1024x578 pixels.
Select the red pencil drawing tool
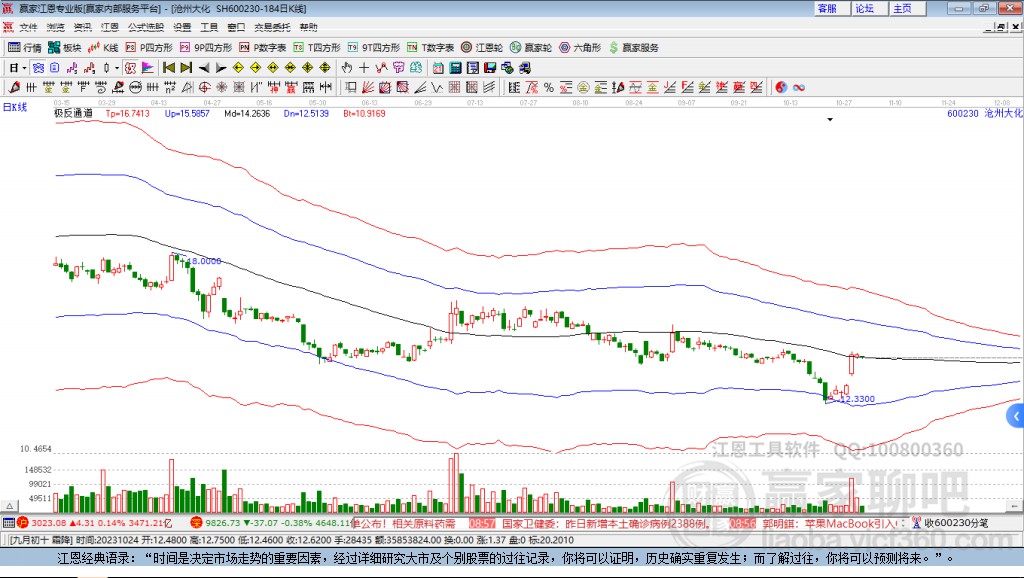point(14,87)
